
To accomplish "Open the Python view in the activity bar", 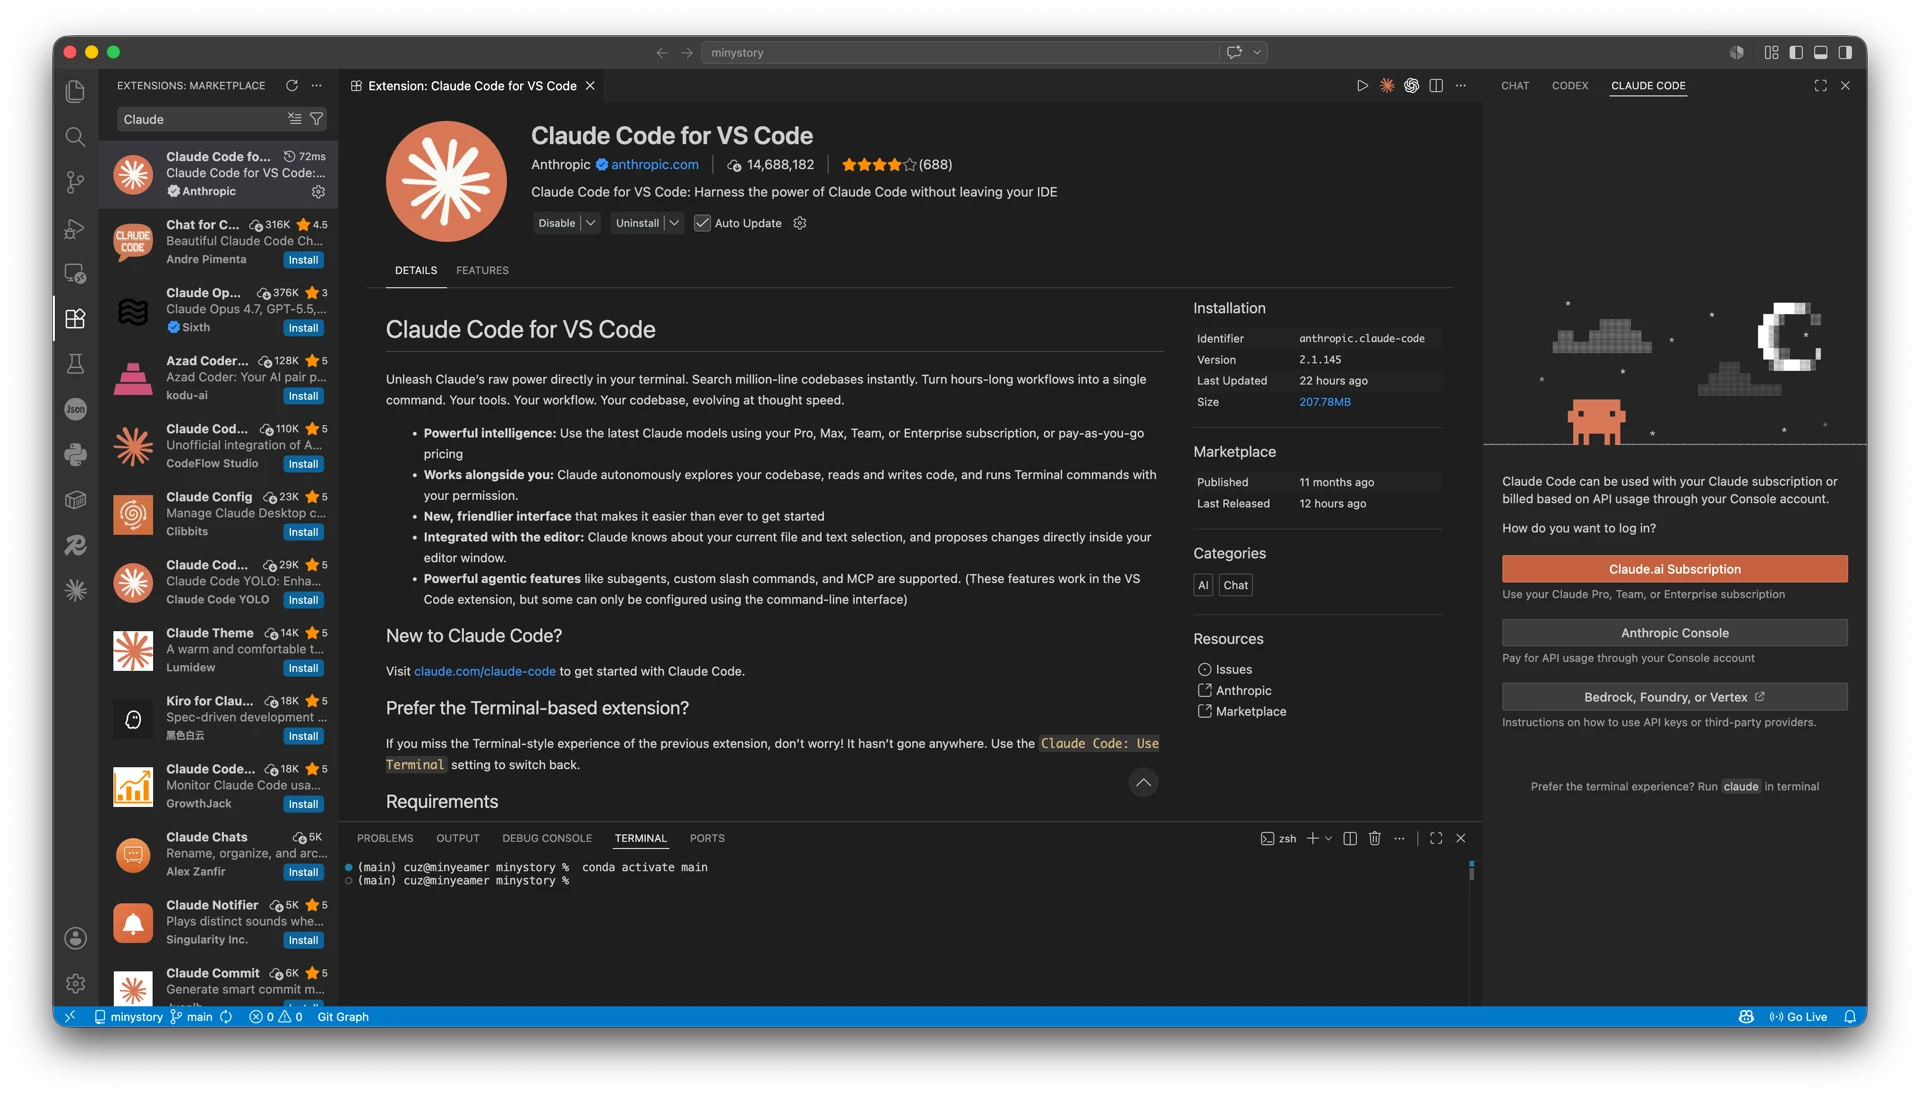I will 75,455.
